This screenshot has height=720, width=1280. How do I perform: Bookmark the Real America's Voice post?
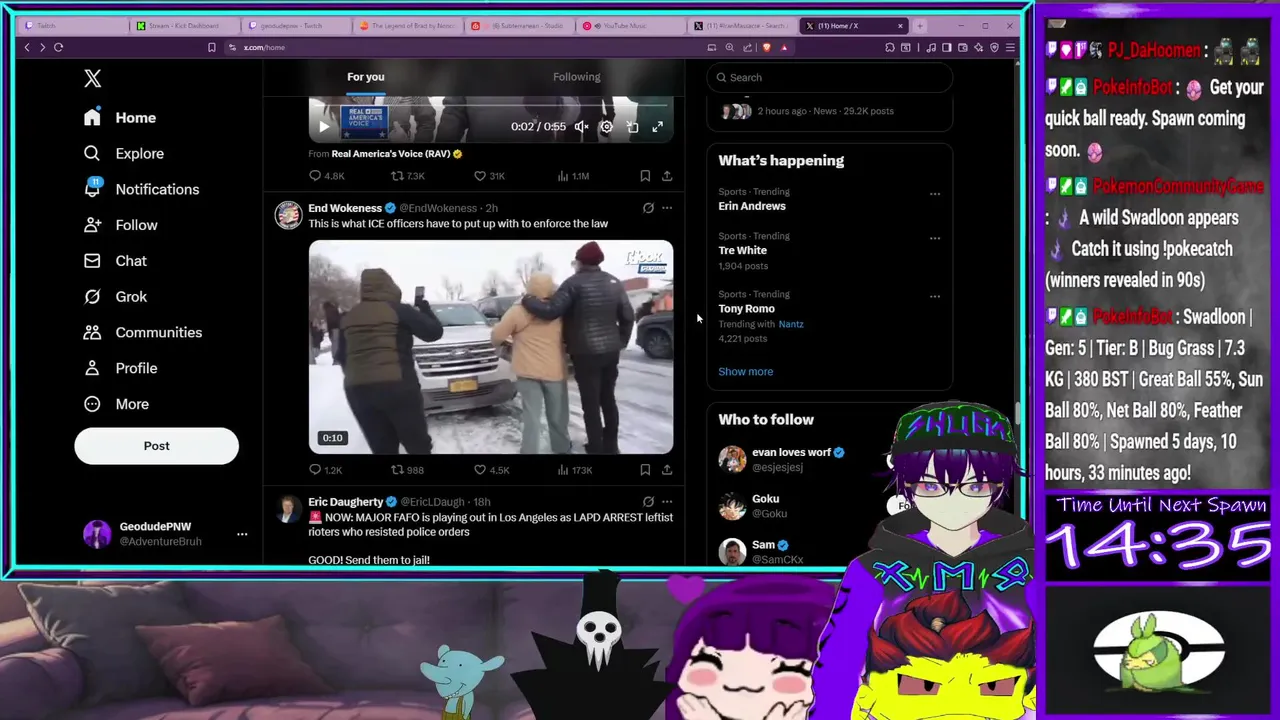coord(645,176)
